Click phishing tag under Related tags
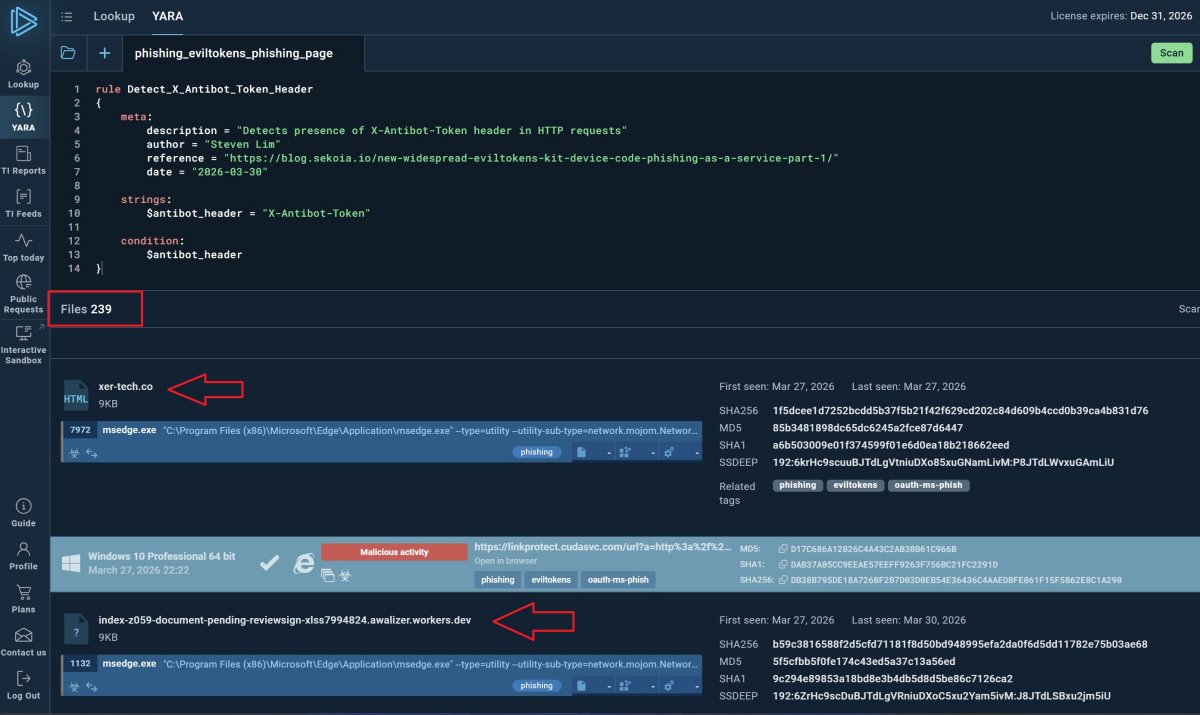Viewport: 1200px width, 715px height. click(x=797, y=485)
